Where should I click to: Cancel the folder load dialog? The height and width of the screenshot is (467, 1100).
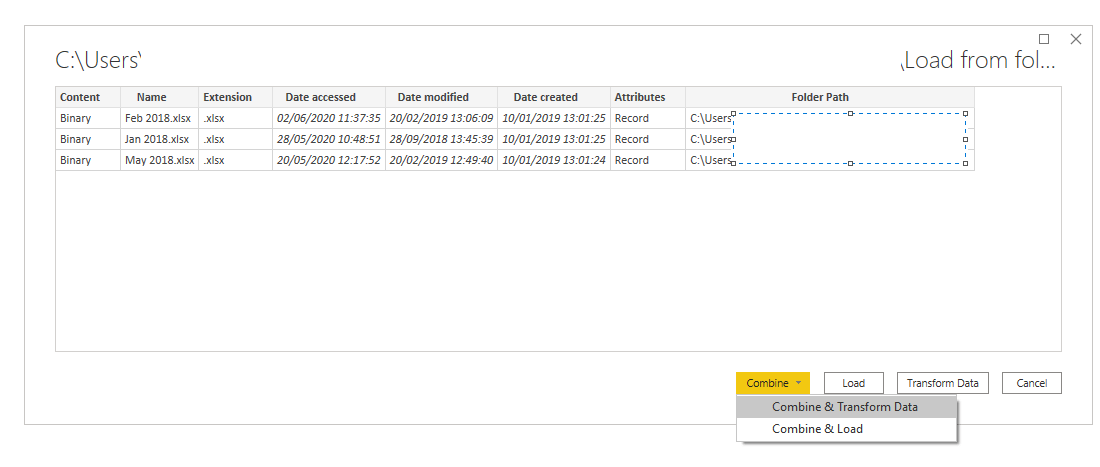click(x=1031, y=383)
